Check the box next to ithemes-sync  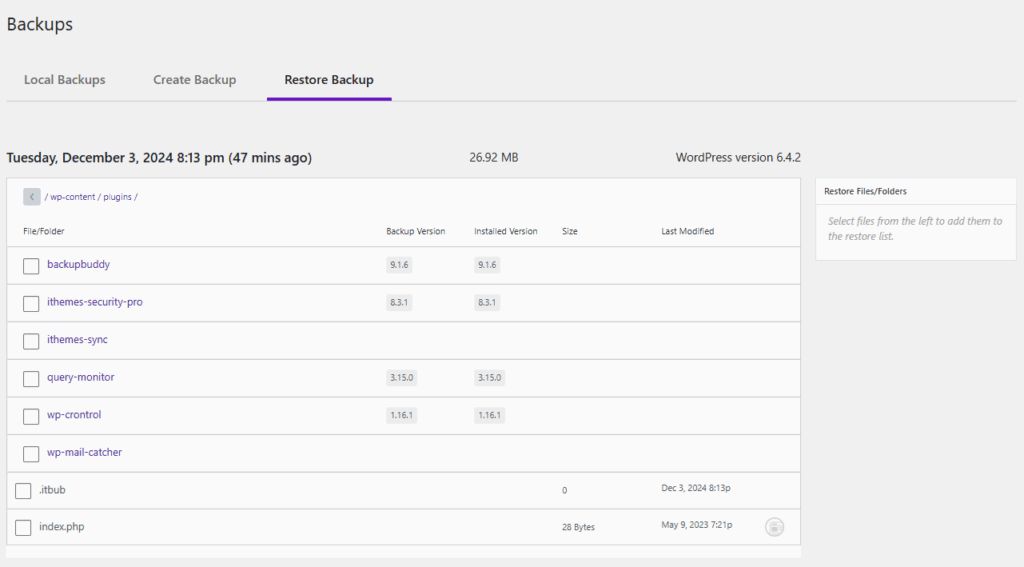tap(31, 341)
